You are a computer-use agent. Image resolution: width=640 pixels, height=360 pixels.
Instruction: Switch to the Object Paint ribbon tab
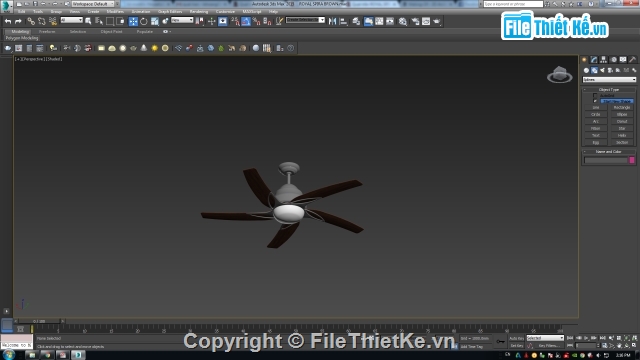[111, 31]
